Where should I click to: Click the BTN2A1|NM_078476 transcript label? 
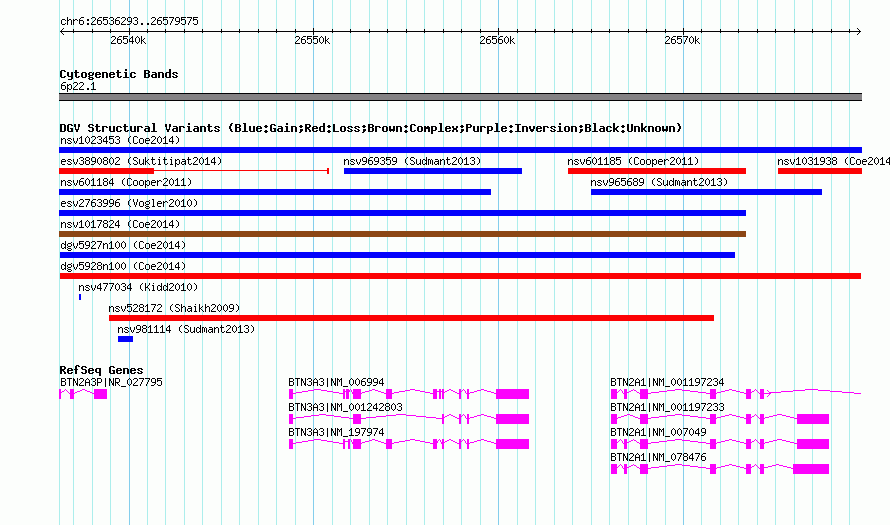658,457
